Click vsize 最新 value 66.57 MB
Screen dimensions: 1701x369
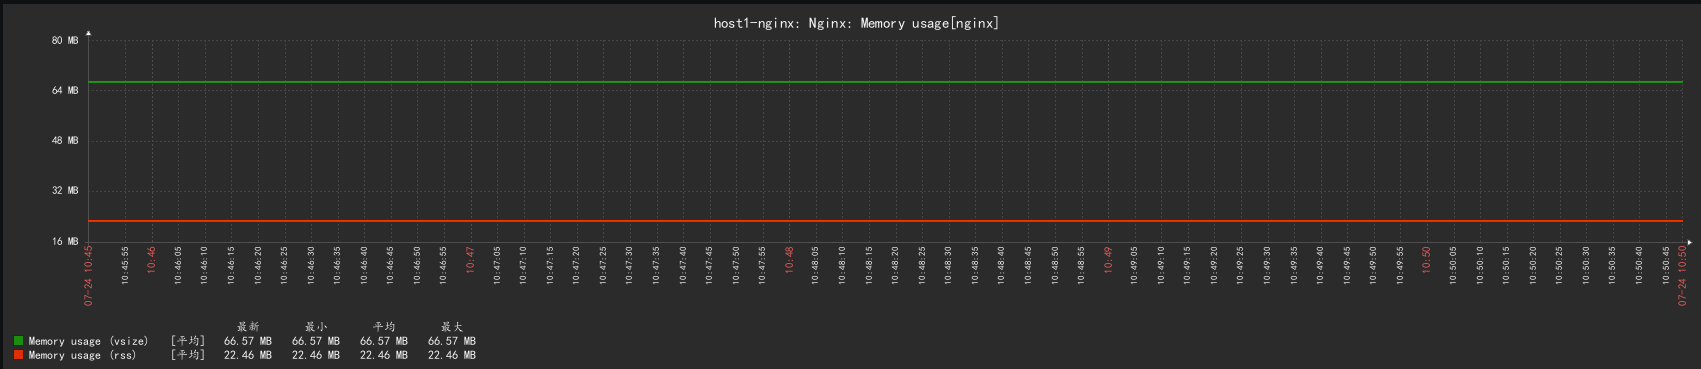(248, 341)
